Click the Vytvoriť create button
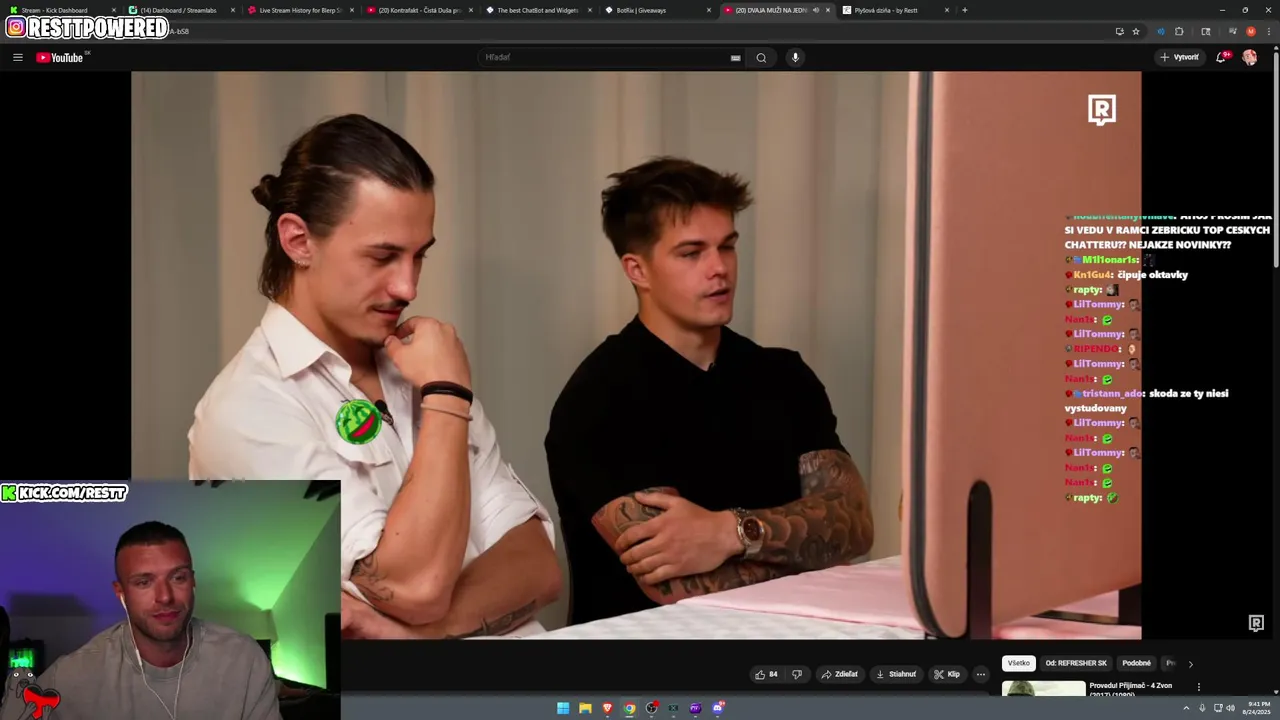 [1179, 57]
